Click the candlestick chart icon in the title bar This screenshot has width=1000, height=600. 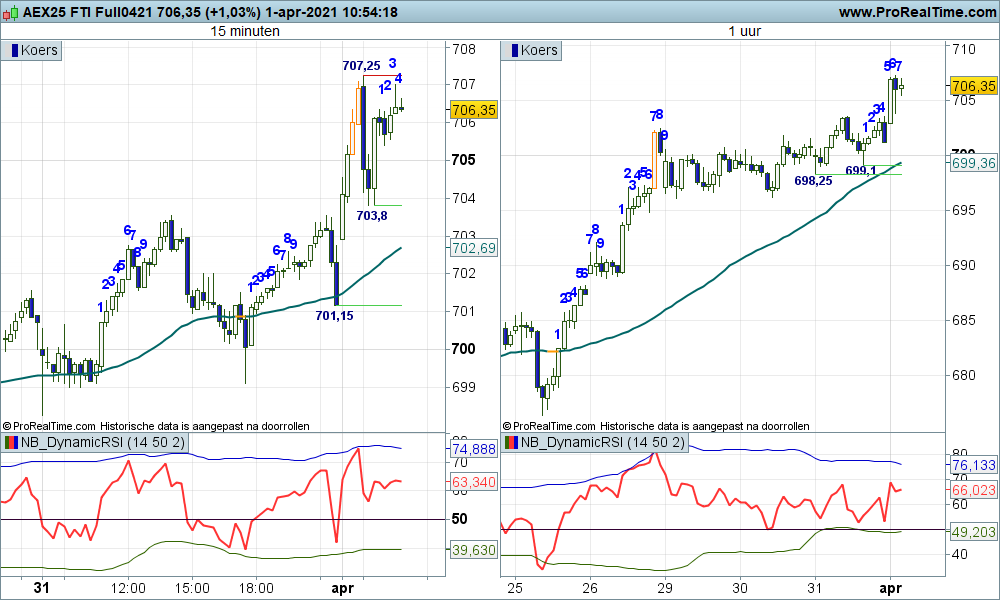12,11
